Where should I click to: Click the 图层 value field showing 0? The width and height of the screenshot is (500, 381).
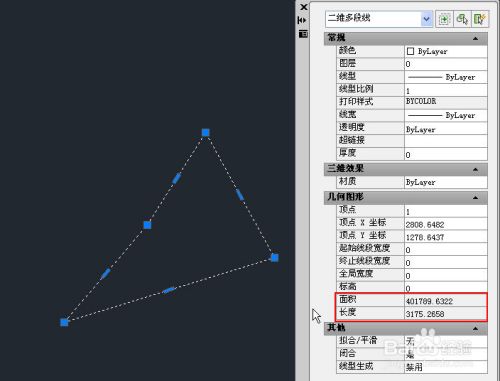[446, 64]
